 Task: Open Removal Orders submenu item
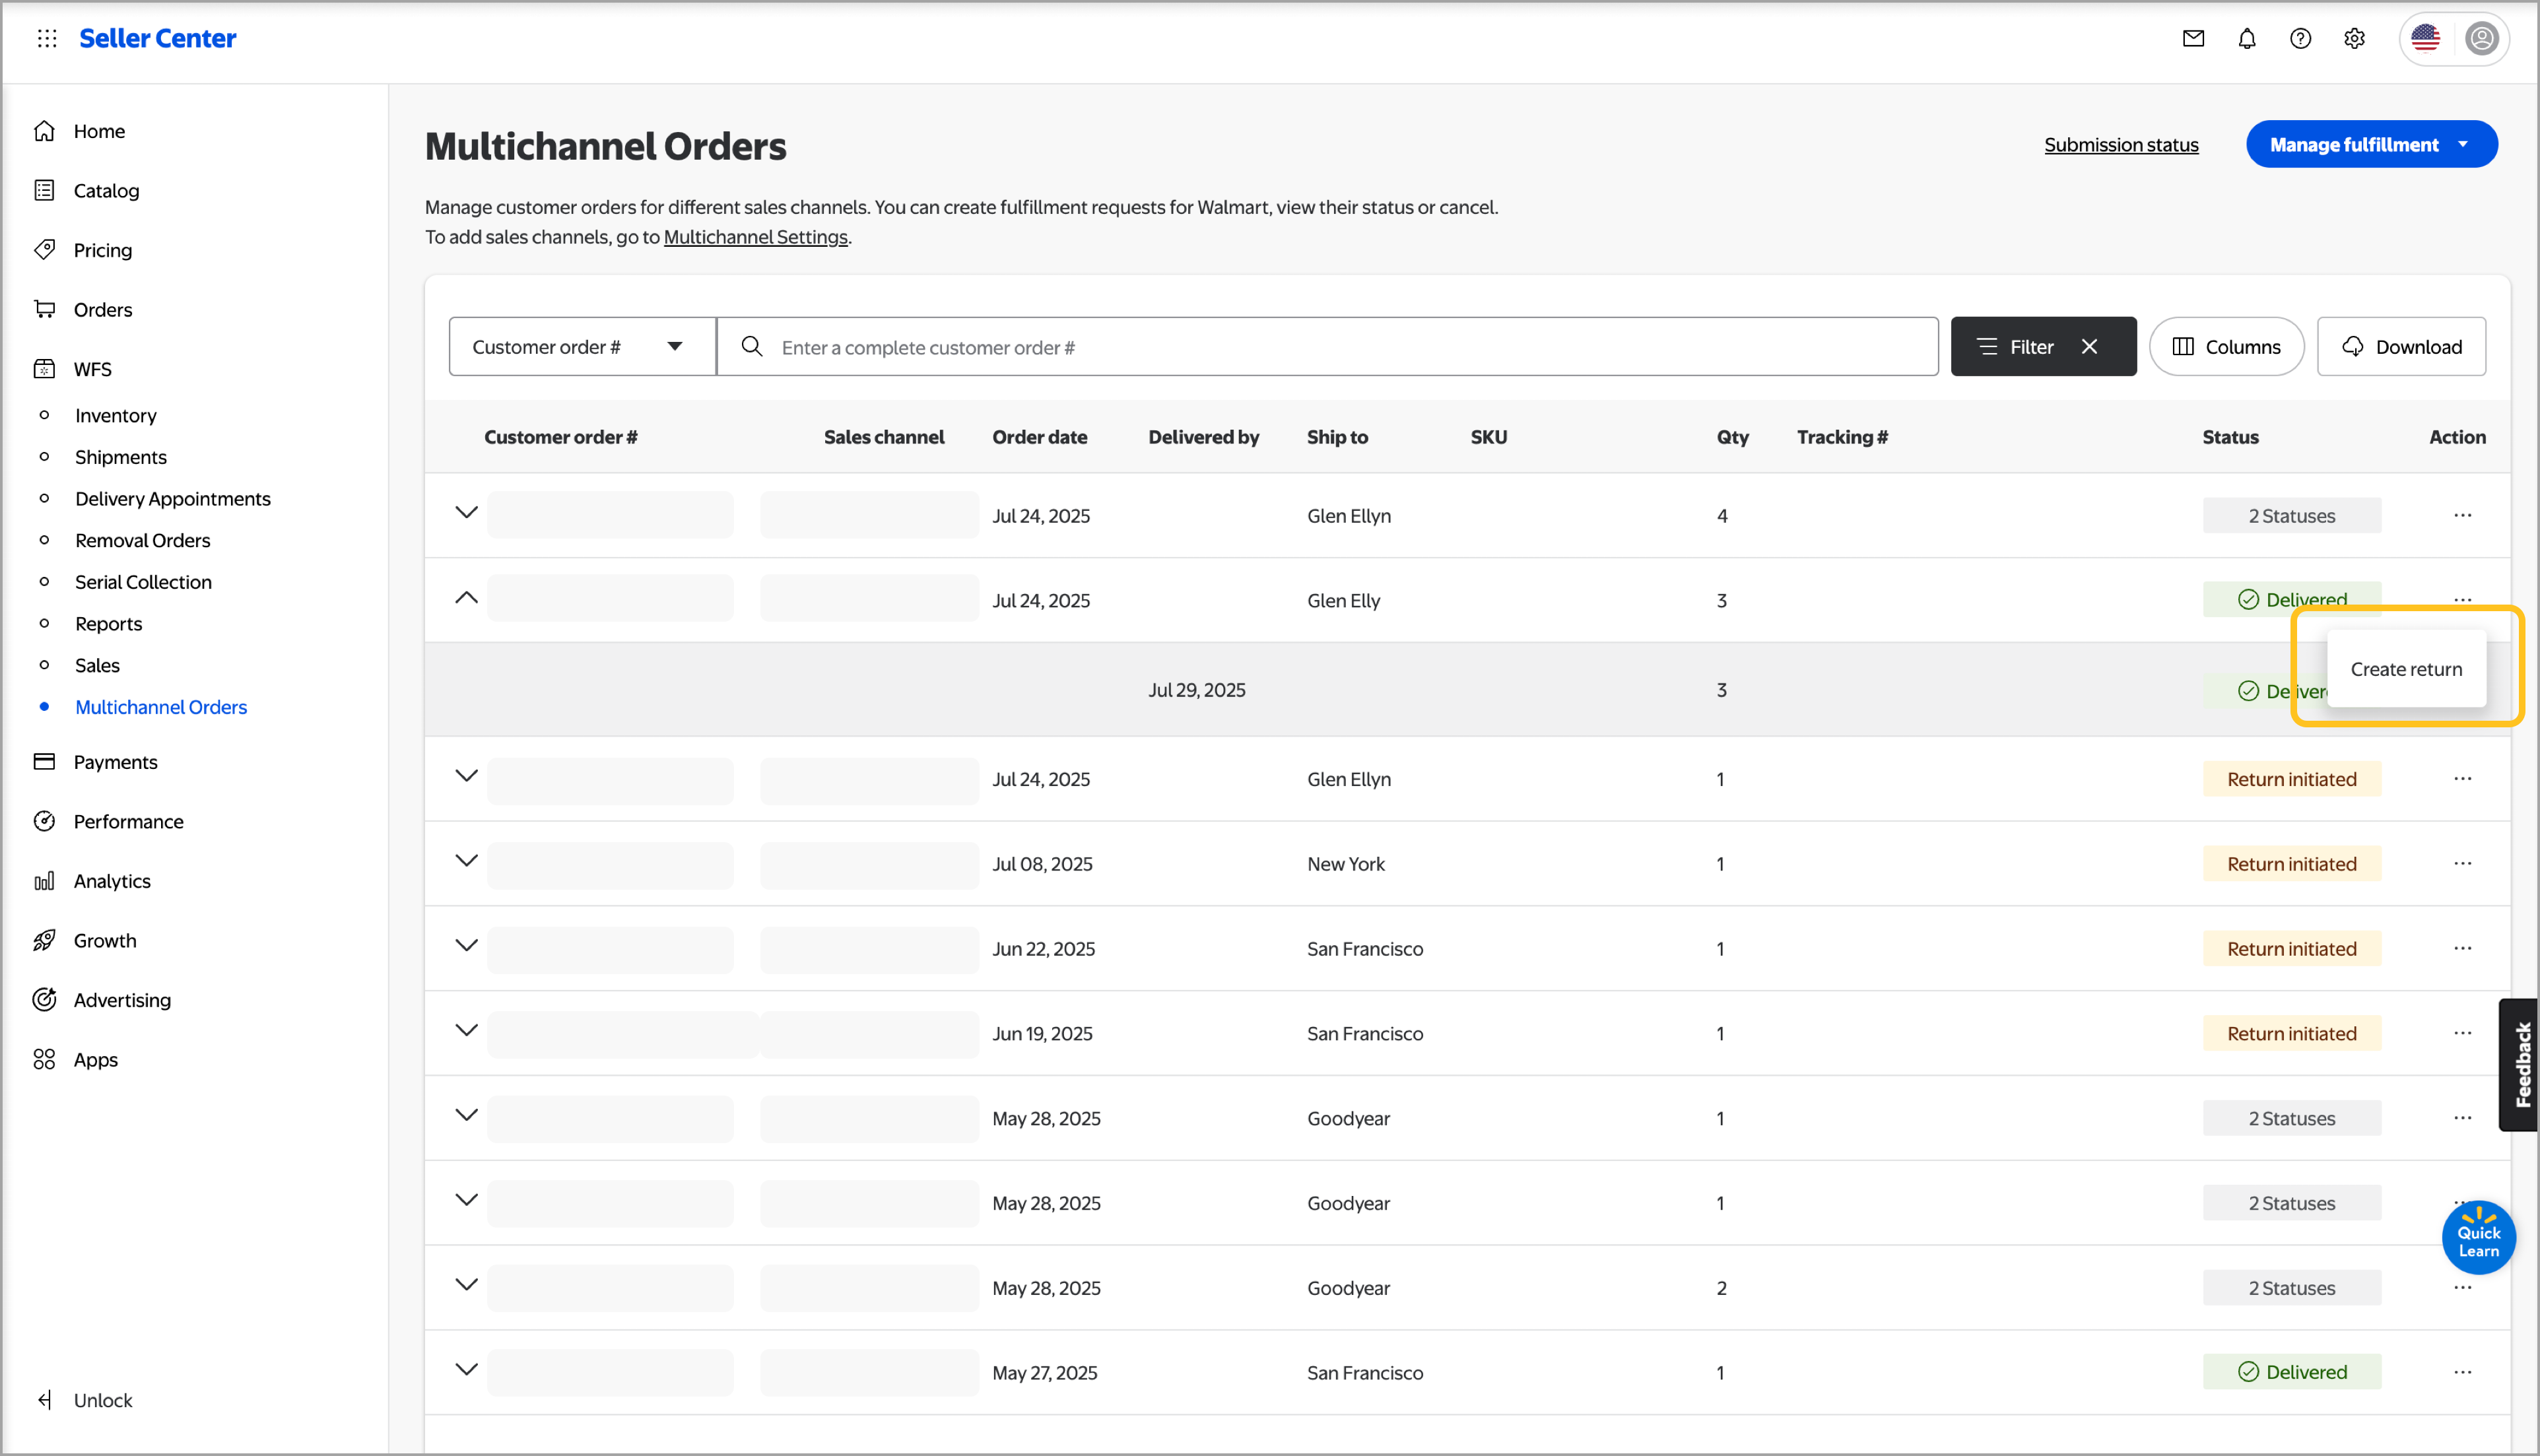(142, 540)
